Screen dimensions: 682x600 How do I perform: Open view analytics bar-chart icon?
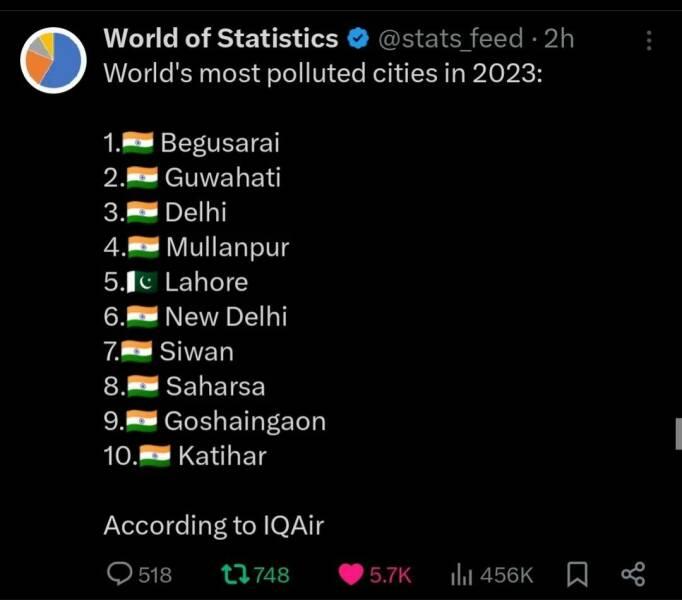tap(461, 574)
